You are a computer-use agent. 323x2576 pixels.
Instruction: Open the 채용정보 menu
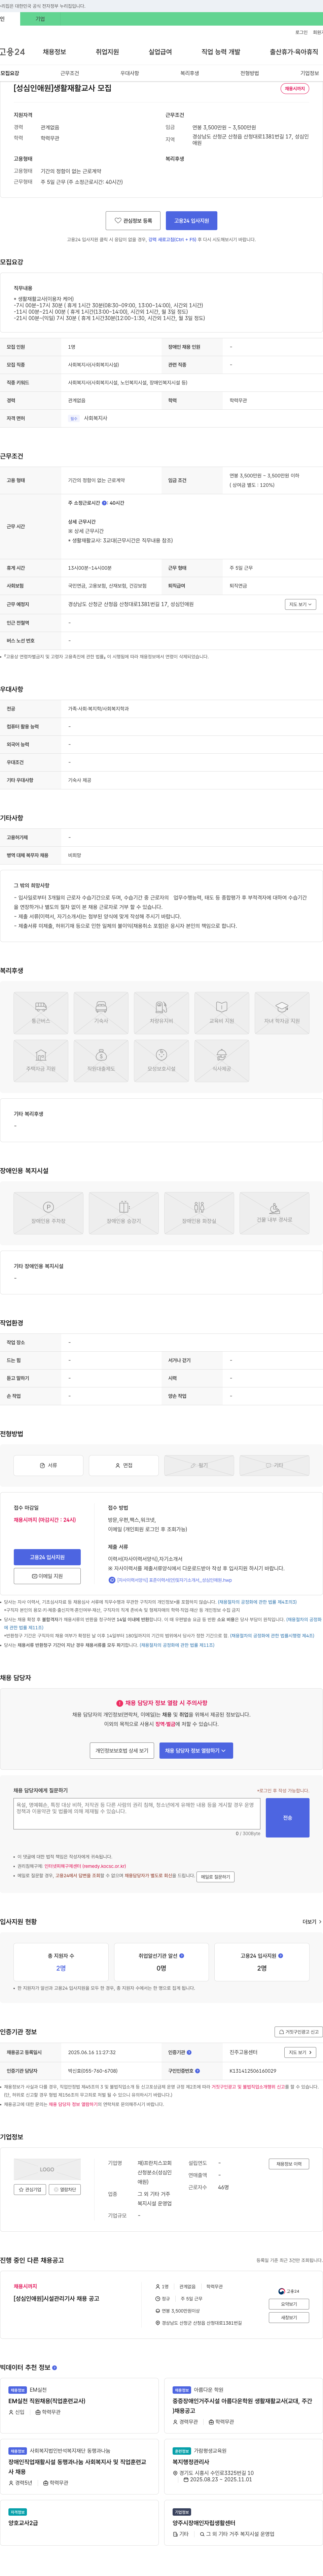pyautogui.click(x=54, y=52)
